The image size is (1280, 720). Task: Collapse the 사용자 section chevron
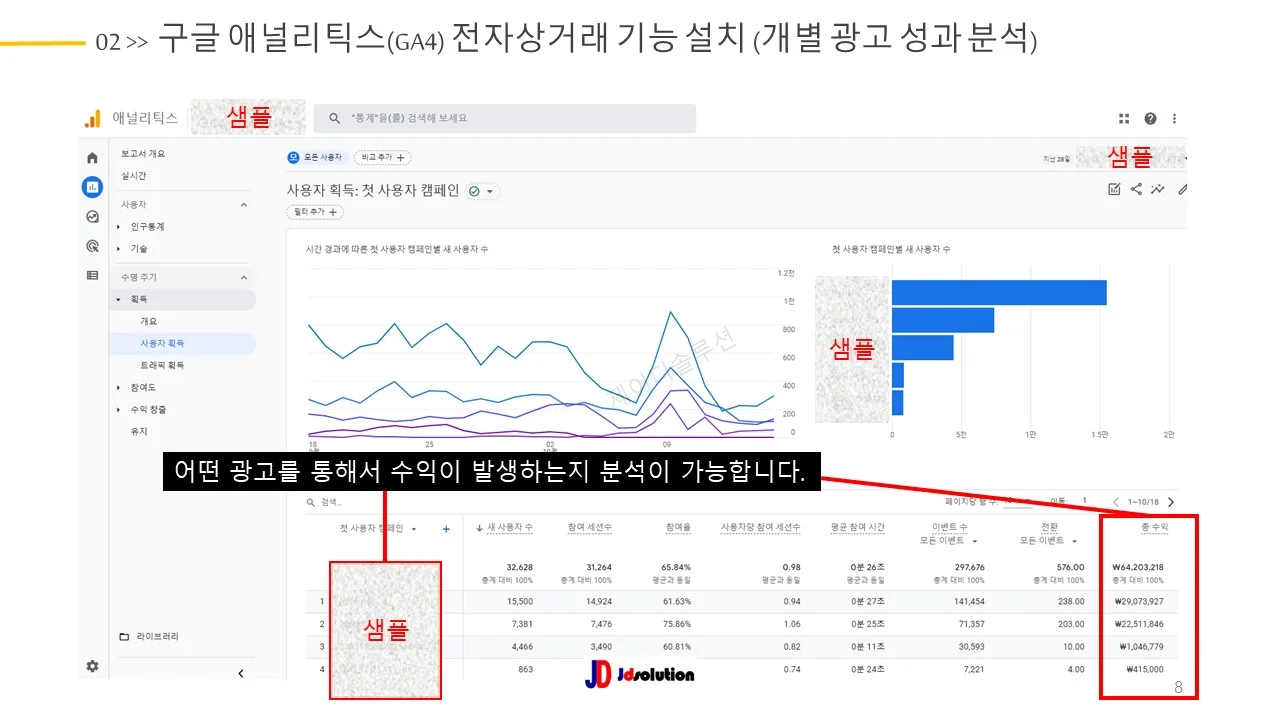tap(243, 205)
